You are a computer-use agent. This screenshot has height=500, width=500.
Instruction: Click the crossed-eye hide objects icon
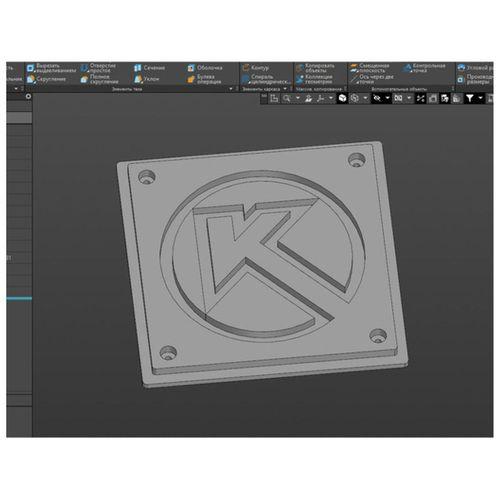(377, 98)
